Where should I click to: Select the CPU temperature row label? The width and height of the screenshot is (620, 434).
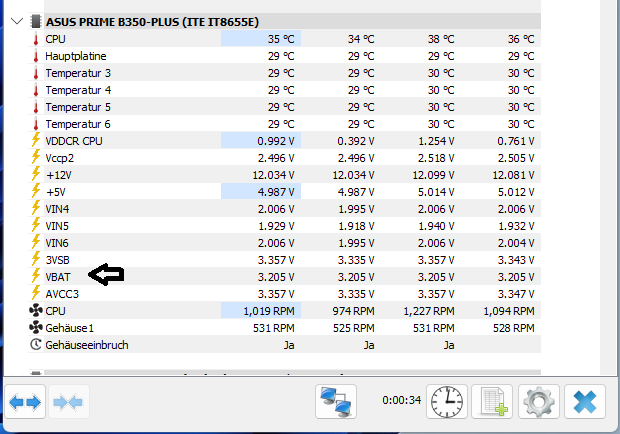[x=55, y=39]
